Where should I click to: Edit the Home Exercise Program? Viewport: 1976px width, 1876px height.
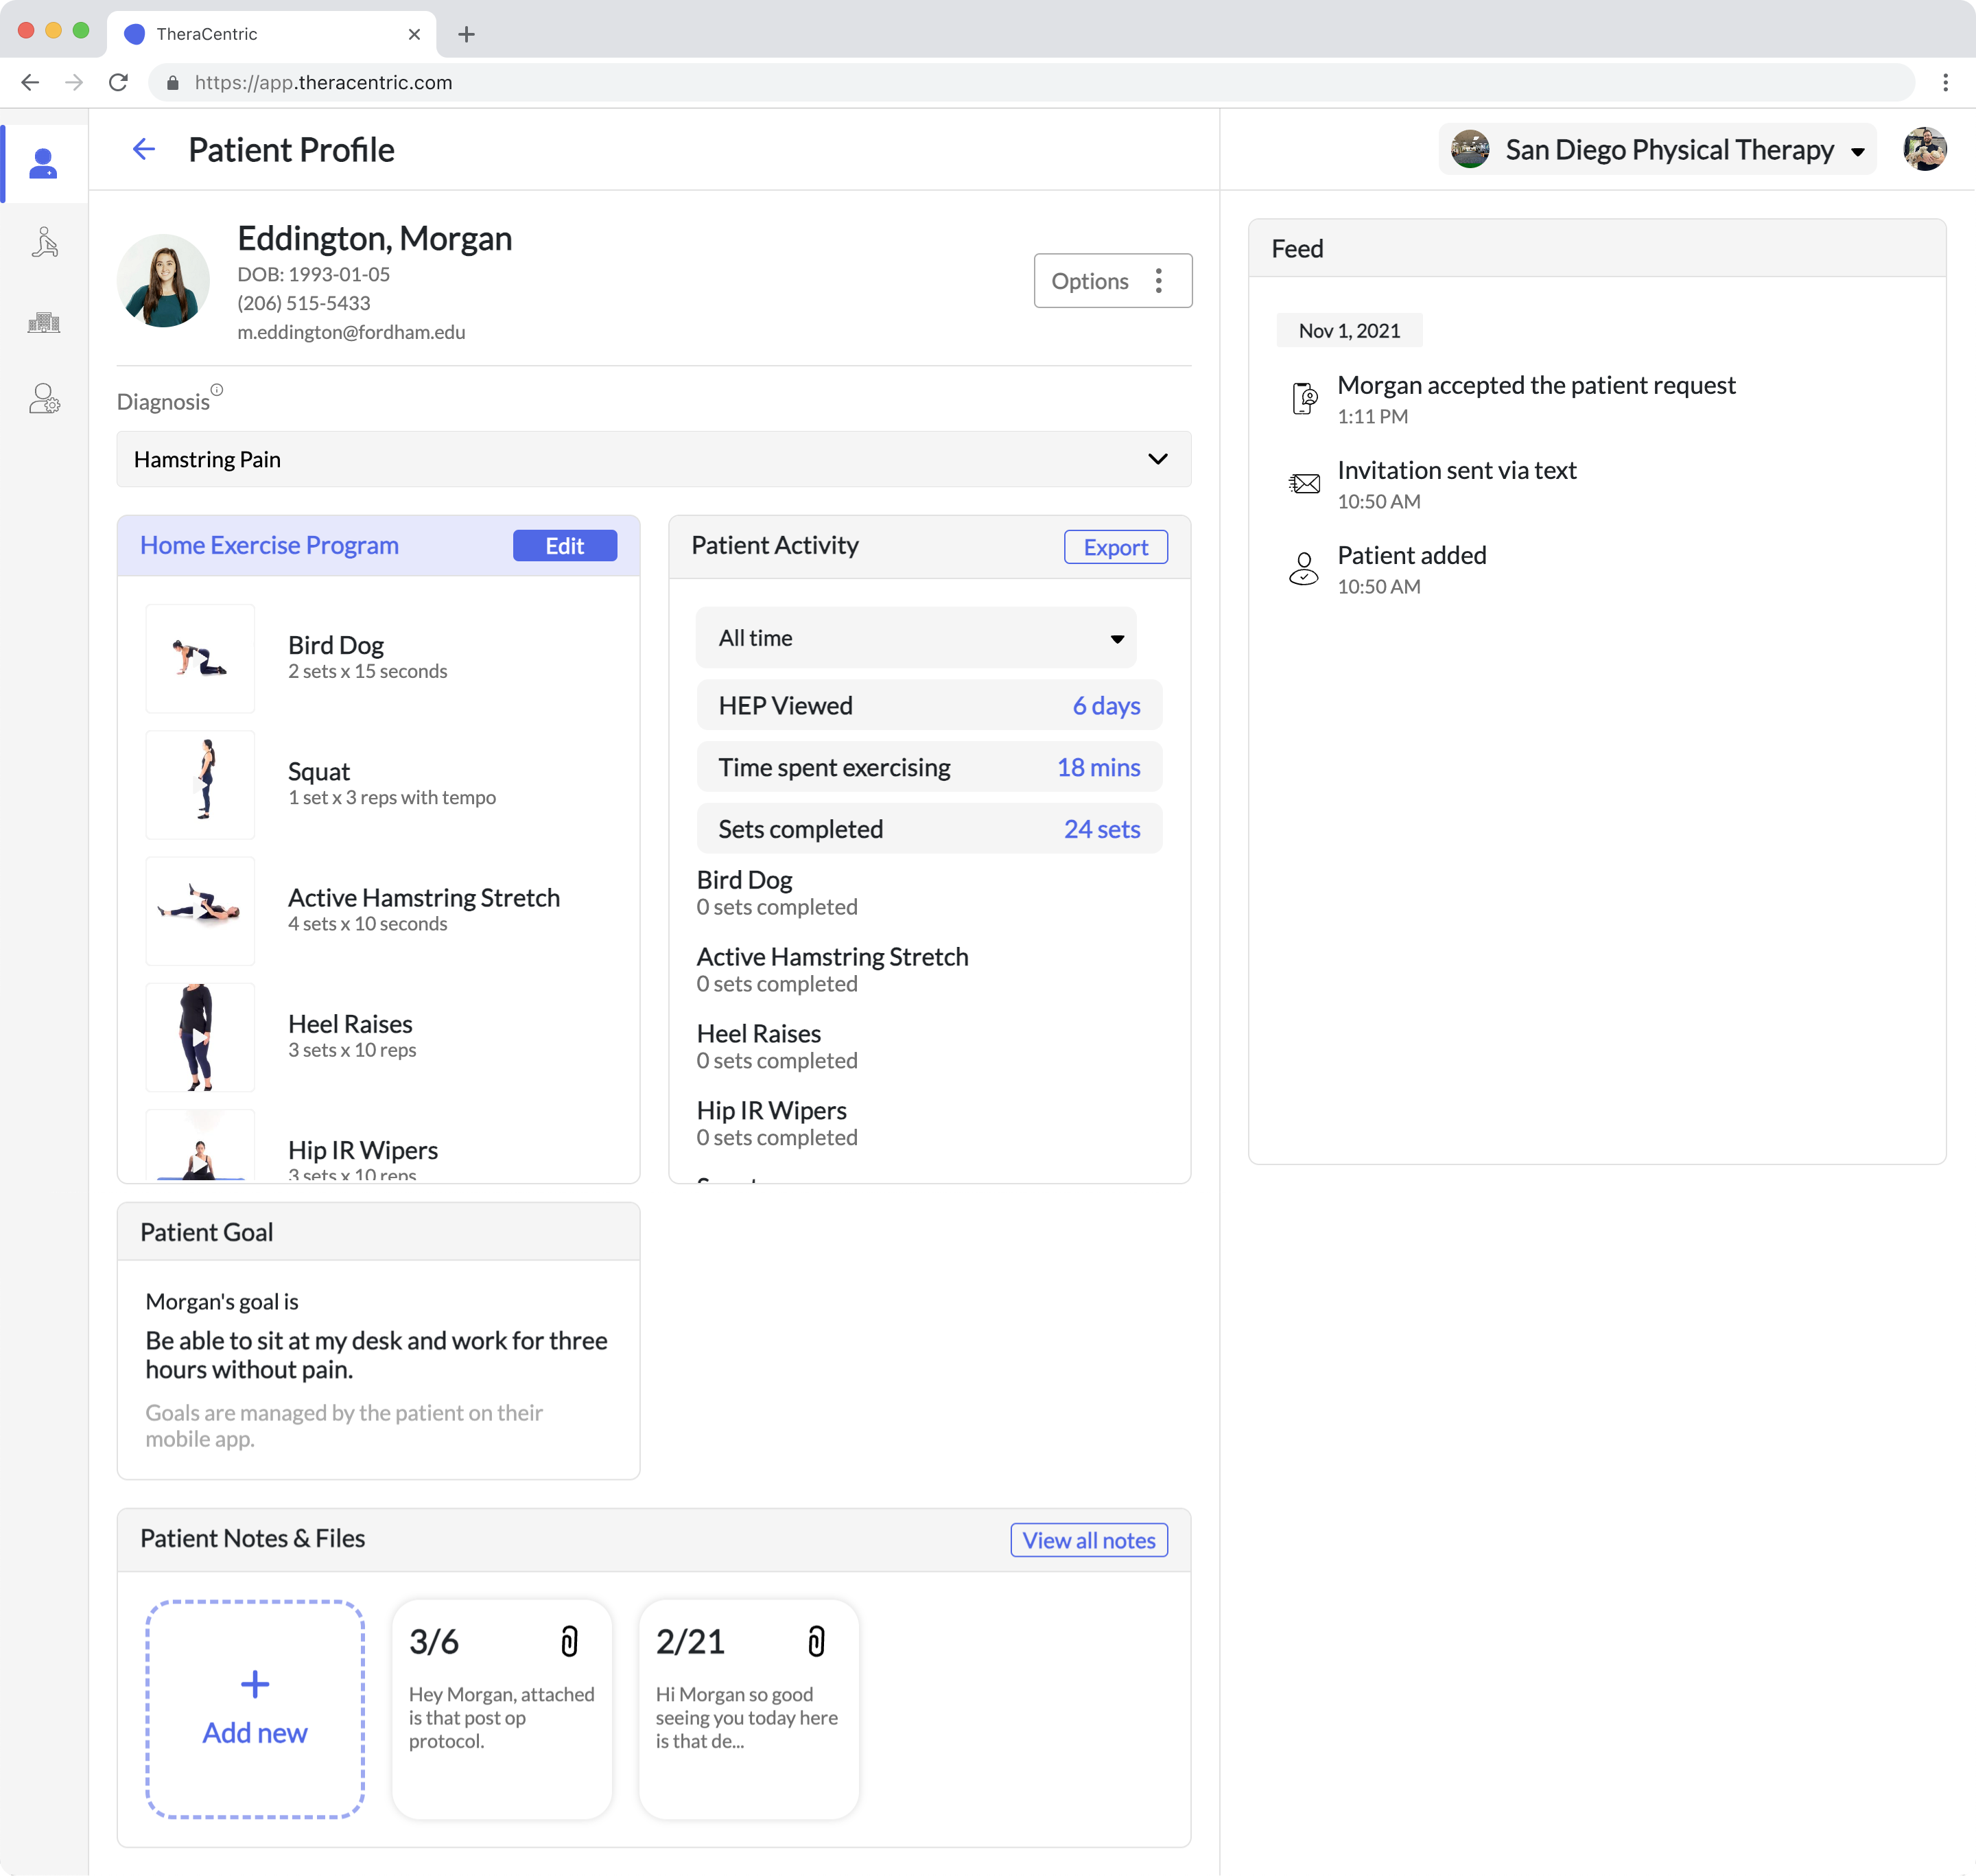coord(565,546)
